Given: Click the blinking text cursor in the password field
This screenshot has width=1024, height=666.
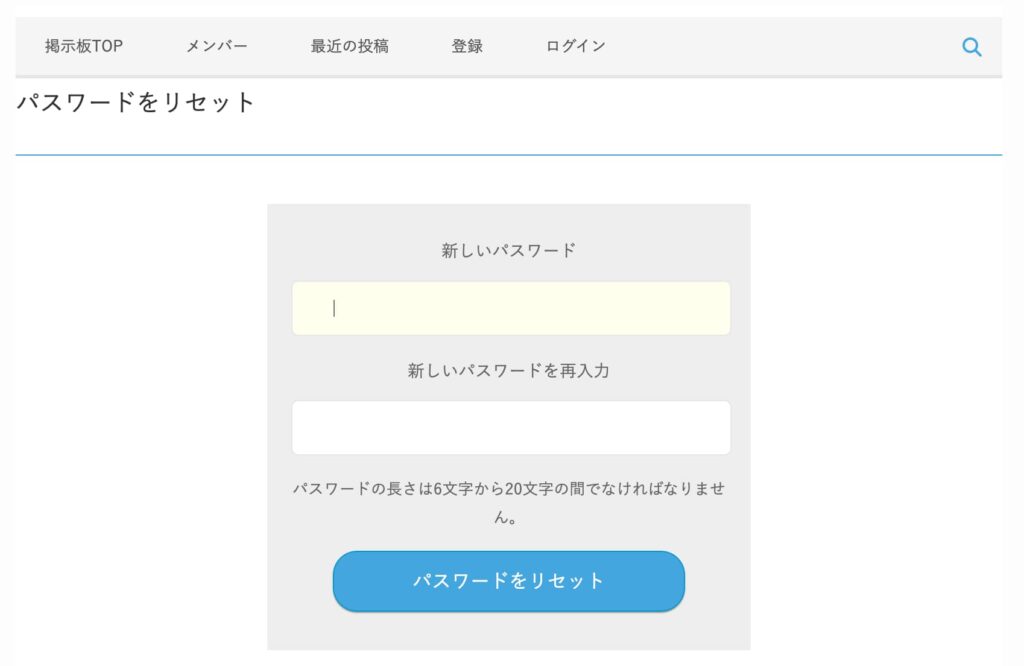Looking at the screenshot, I should coord(334,308).
